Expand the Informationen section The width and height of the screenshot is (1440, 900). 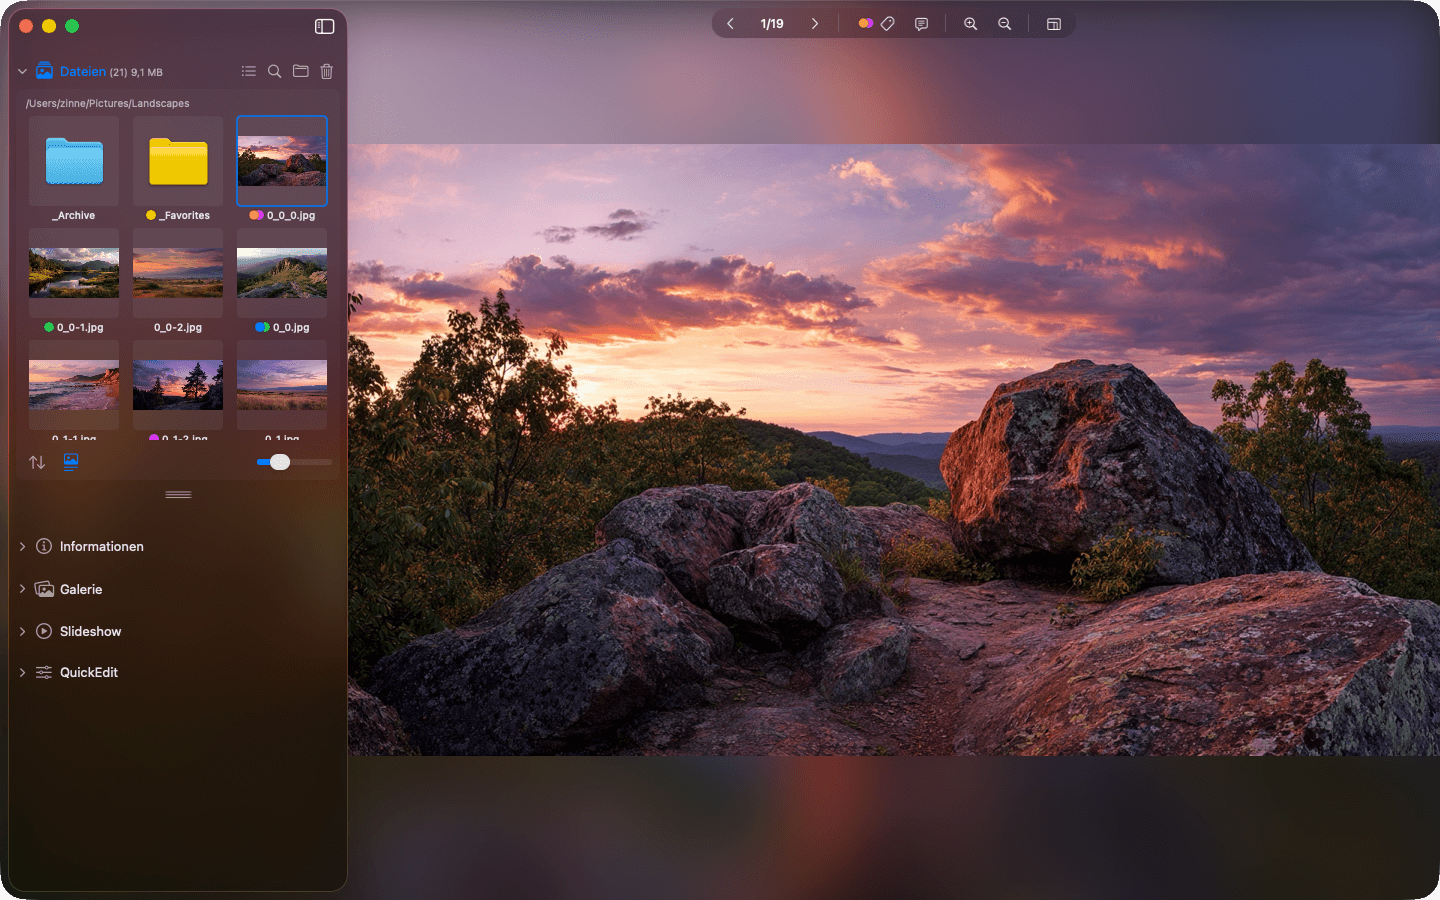tap(21, 546)
